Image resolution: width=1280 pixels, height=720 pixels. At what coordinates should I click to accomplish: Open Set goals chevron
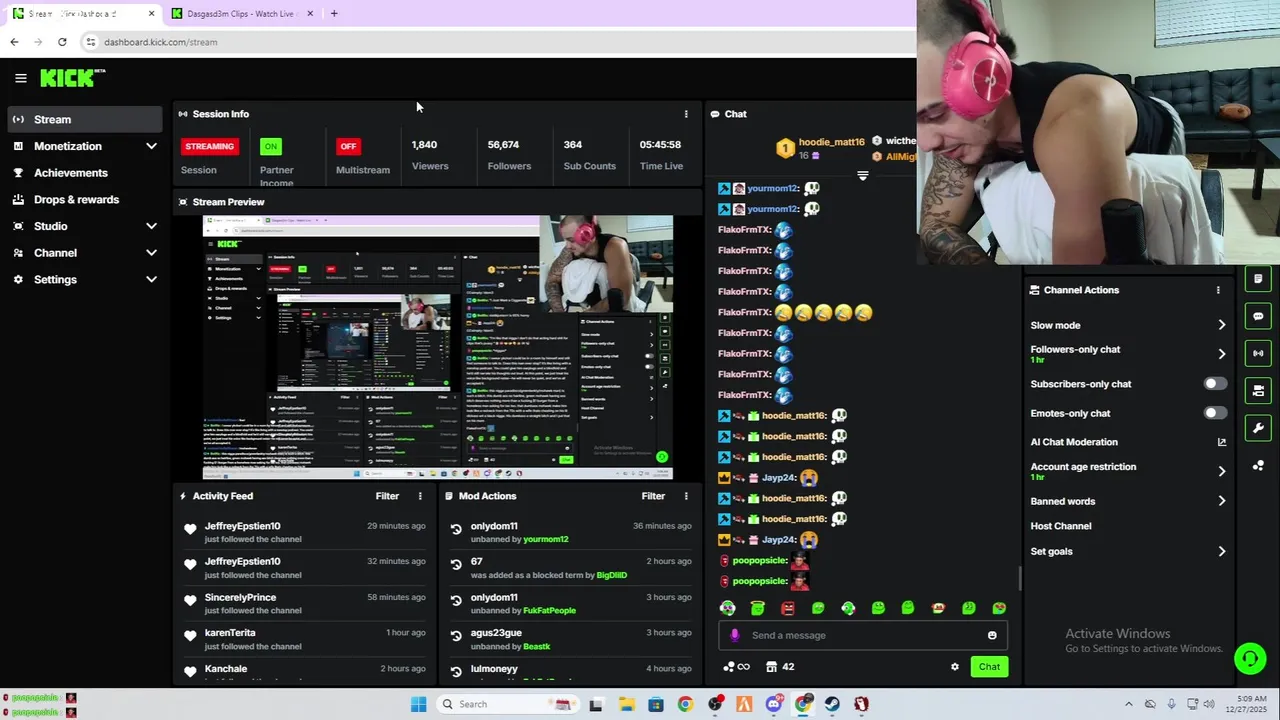(1221, 551)
